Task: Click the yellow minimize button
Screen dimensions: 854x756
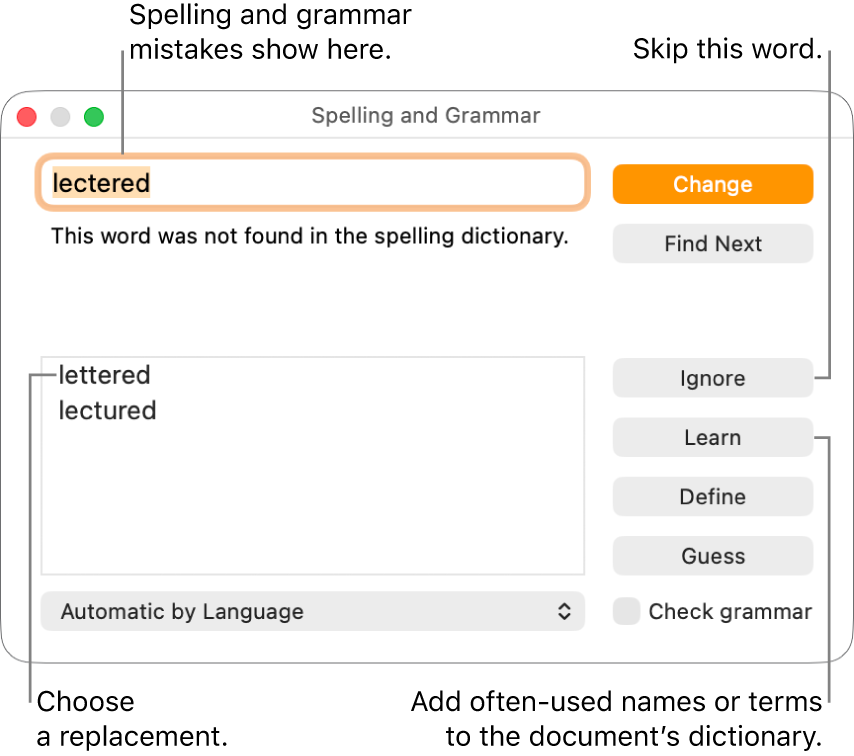Action: pyautogui.click(x=60, y=116)
